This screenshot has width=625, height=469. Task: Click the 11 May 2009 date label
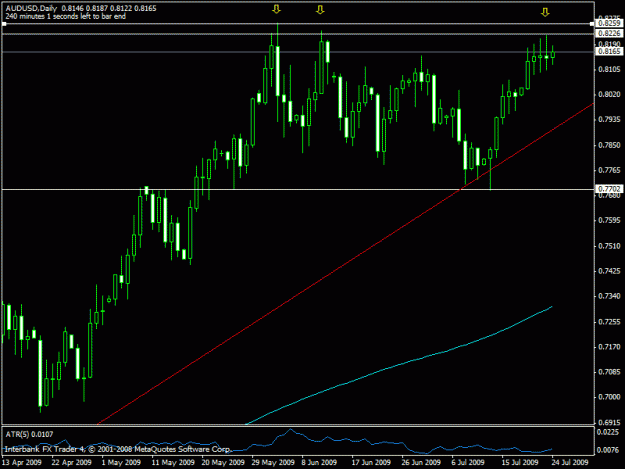tap(173, 462)
